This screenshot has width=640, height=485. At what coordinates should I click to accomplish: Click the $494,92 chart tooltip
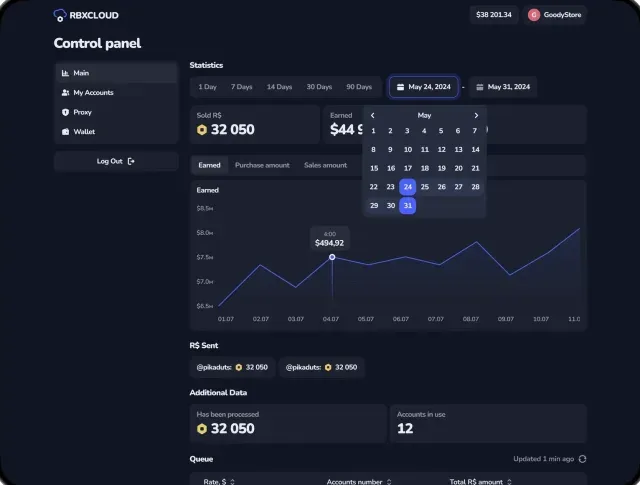329,238
